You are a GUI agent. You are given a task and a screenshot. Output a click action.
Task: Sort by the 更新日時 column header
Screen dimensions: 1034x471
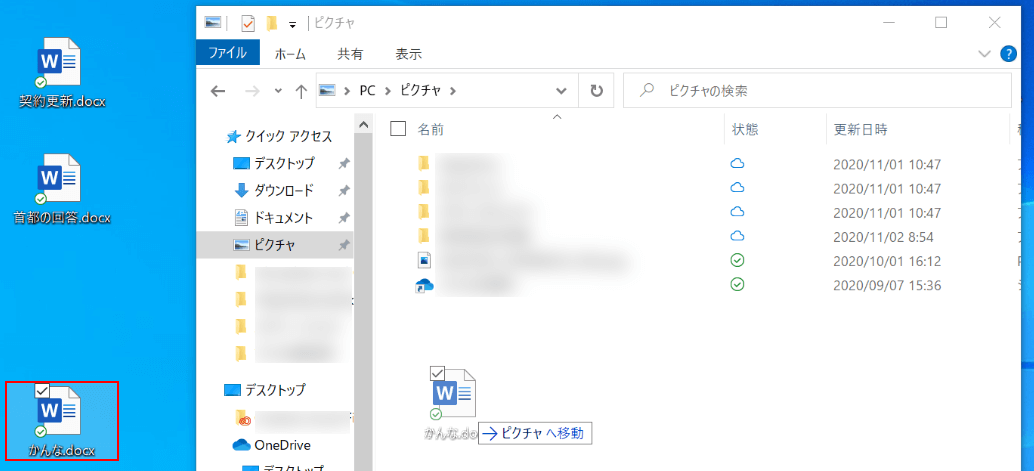point(861,129)
